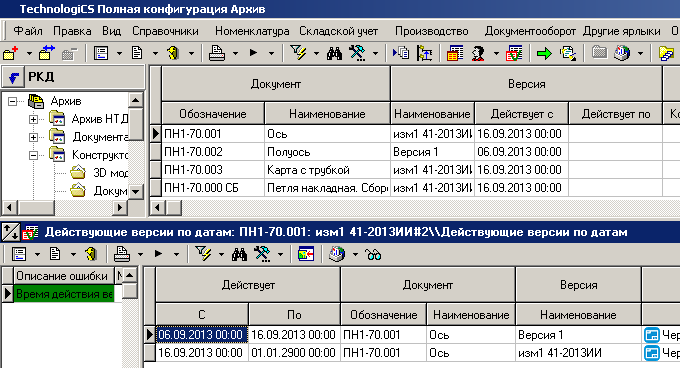
Task: Click the РКД back arrow button
Action: [x=13, y=78]
